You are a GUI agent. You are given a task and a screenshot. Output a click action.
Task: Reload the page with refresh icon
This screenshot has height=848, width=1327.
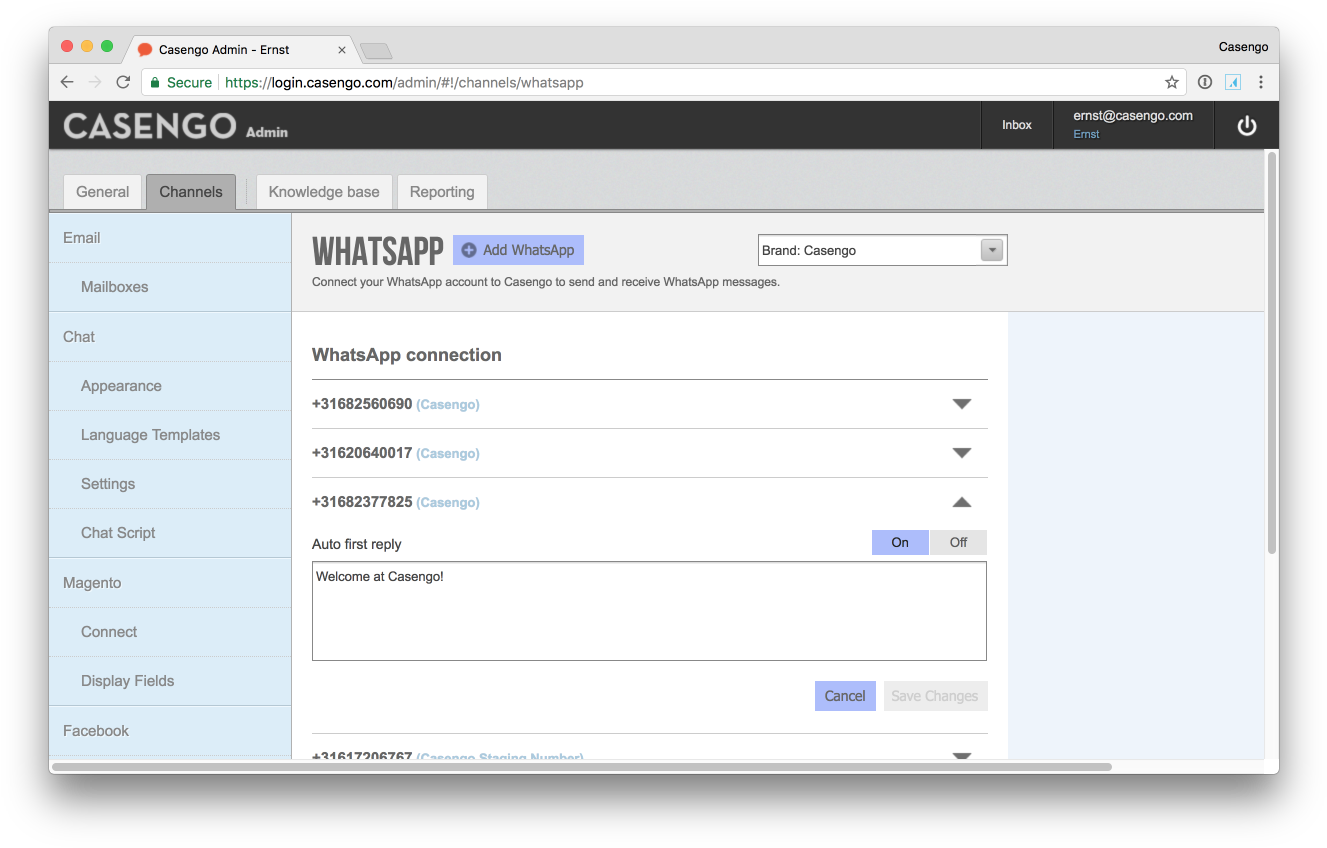click(123, 82)
